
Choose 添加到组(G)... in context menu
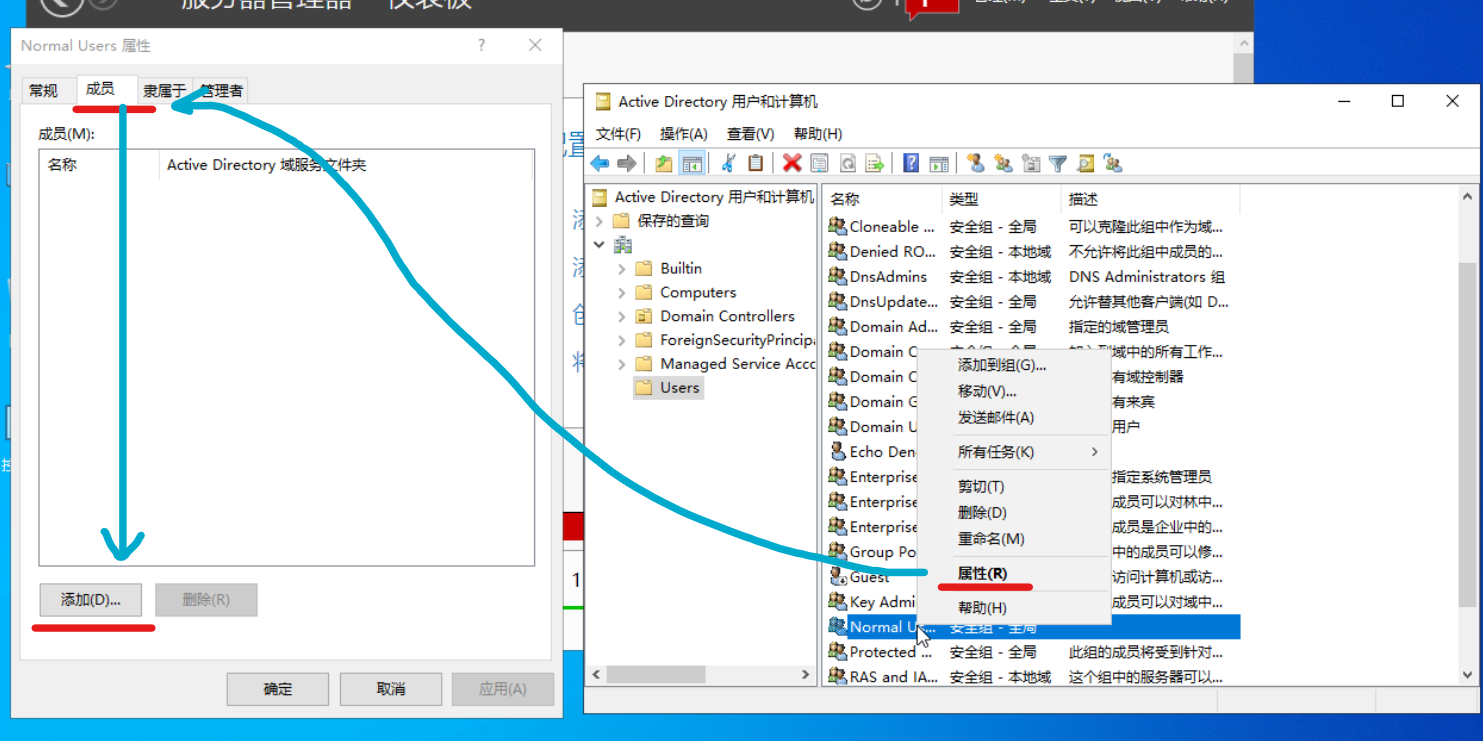1014,365
